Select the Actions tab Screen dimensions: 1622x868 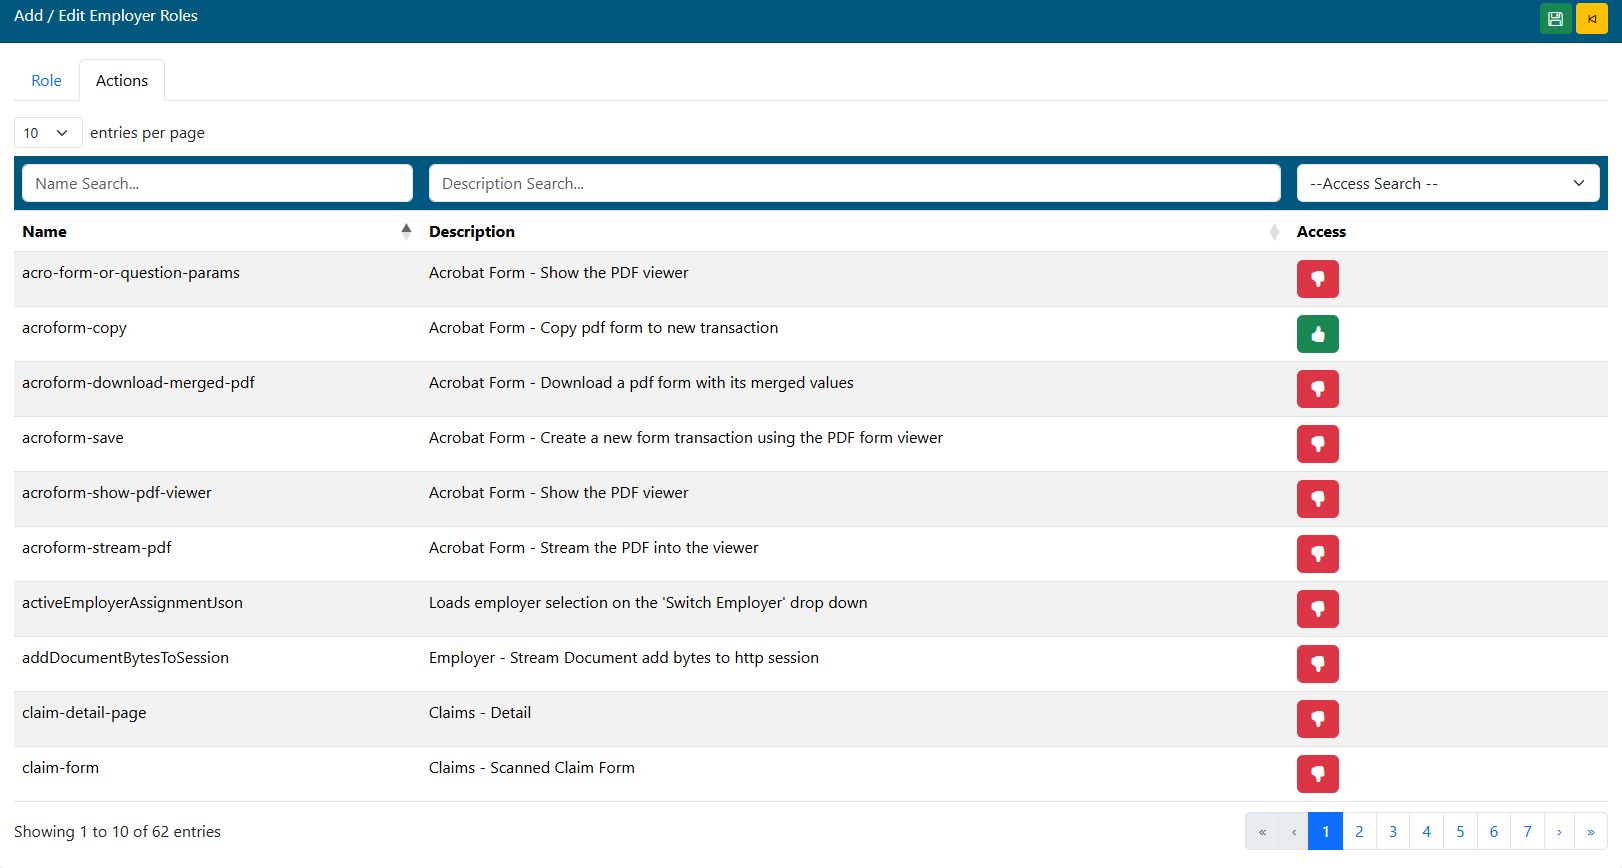tap(122, 81)
